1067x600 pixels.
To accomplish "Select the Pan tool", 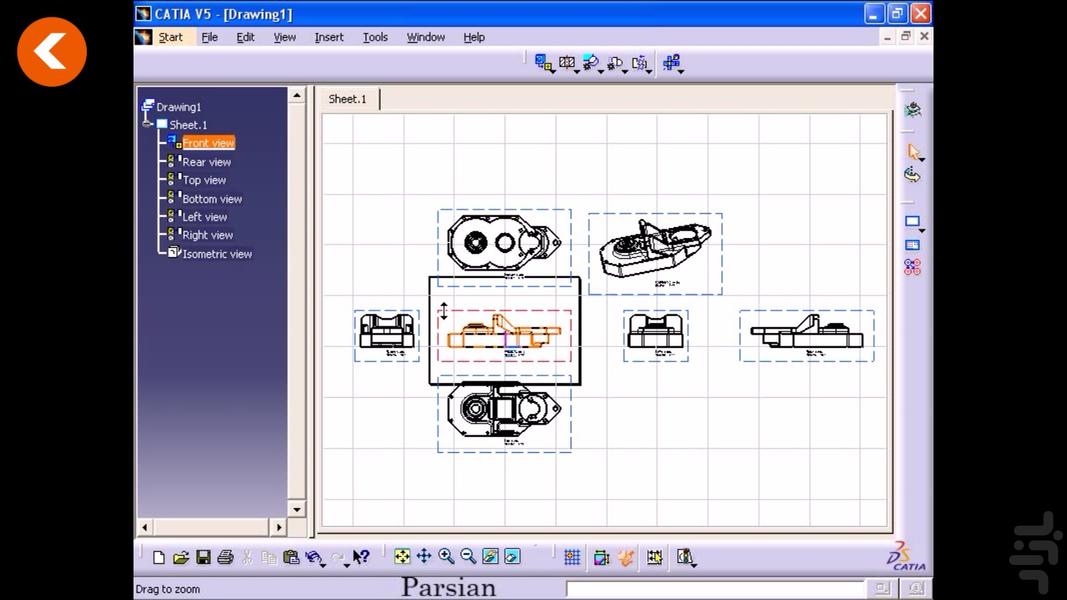I will tap(424, 556).
